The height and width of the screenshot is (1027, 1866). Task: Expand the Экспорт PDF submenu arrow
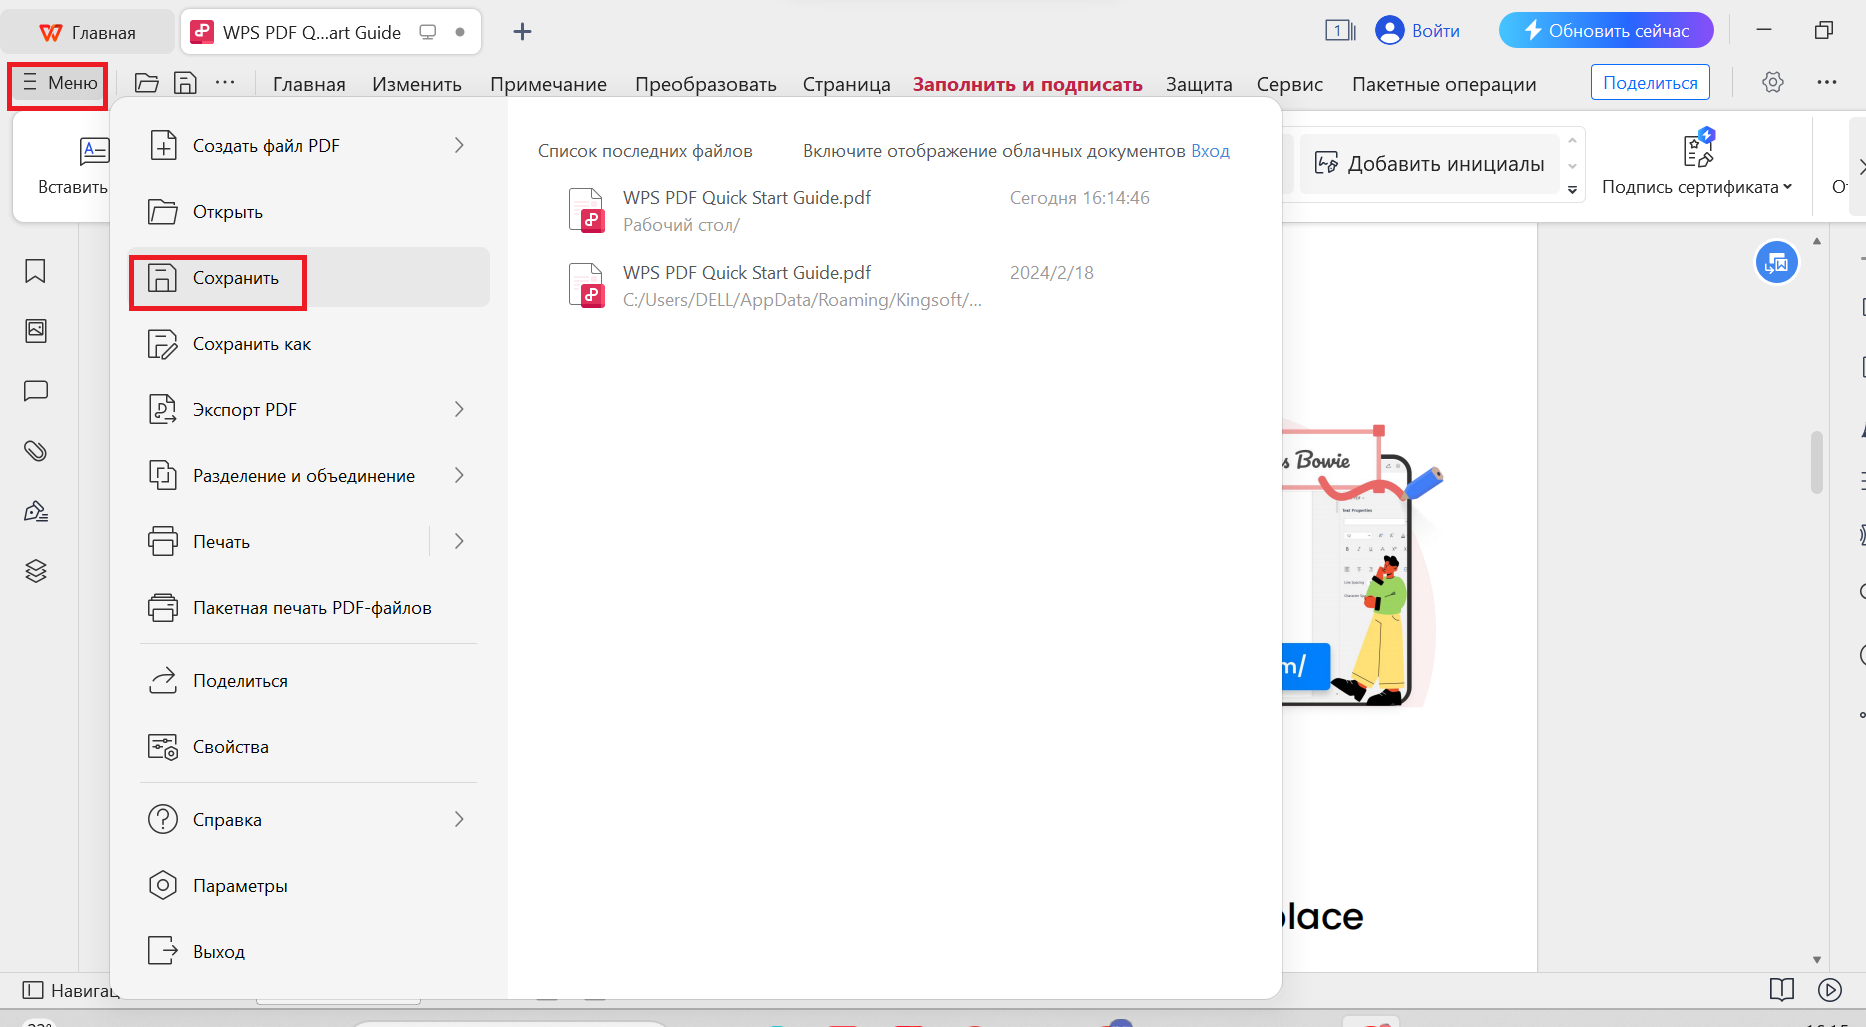[459, 410]
